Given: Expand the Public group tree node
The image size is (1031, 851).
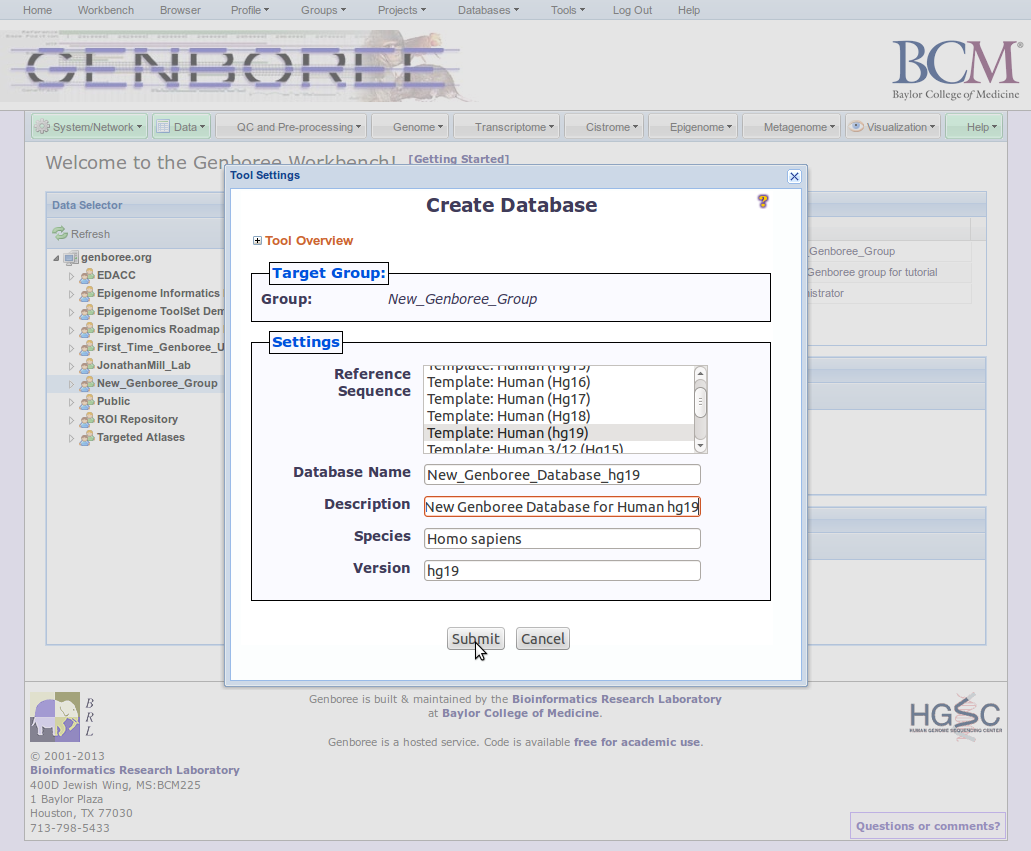Looking at the screenshot, I should 71,402.
